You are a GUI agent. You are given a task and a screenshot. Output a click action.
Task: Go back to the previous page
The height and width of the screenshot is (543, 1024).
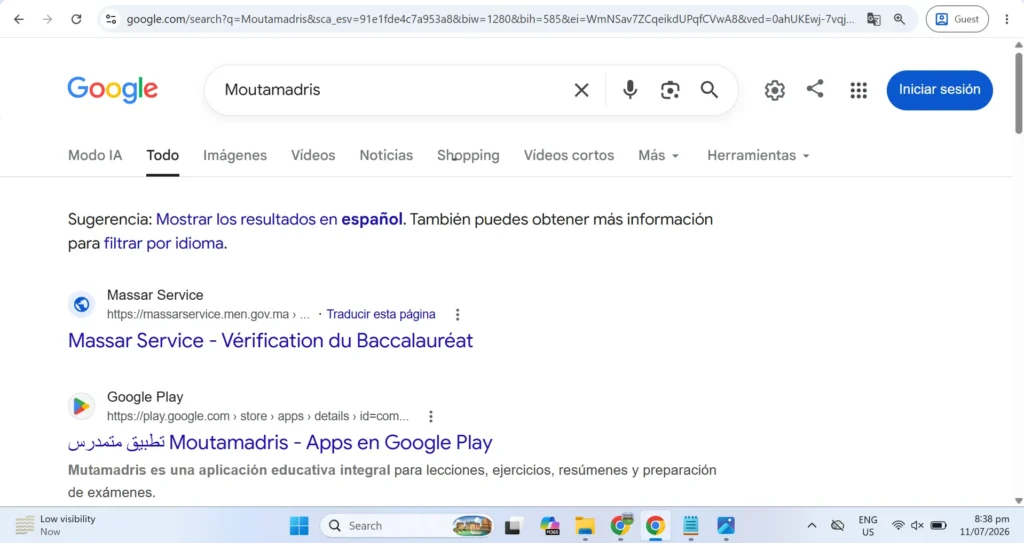[19, 19]
